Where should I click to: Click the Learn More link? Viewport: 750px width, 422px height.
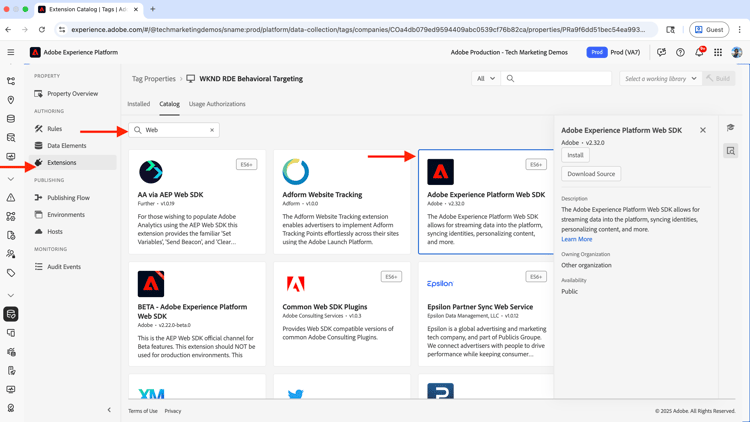pos(576,239)
